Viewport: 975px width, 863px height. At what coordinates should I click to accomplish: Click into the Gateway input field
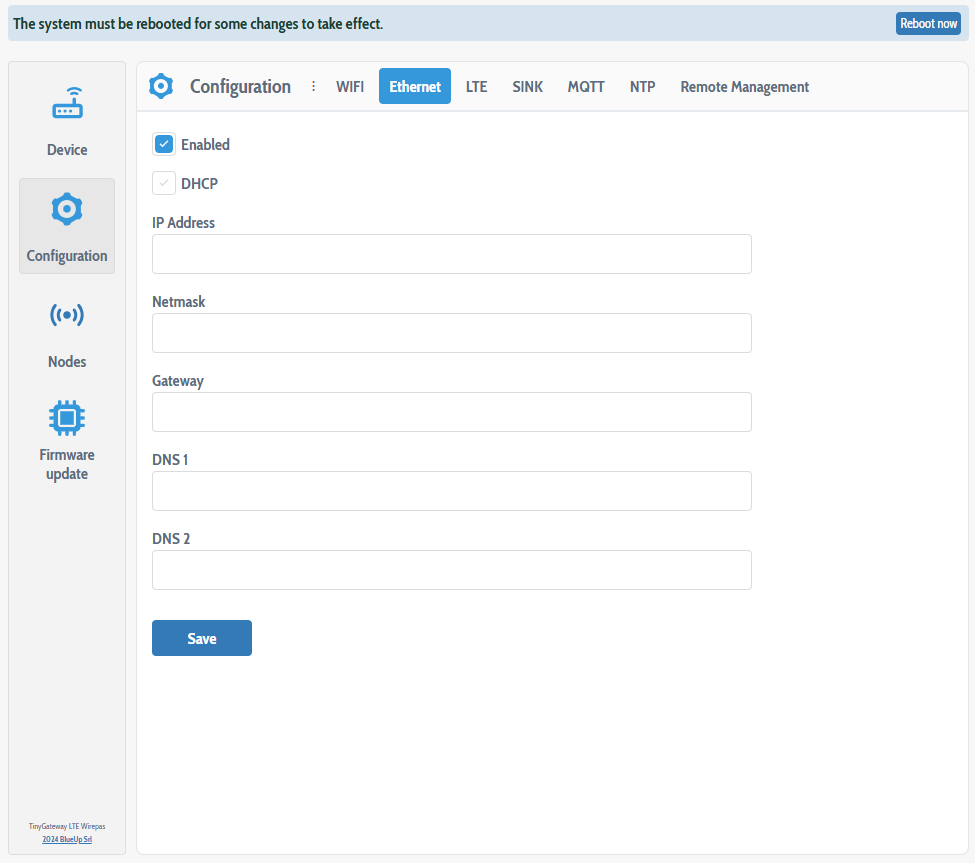[x=451, y=412]
